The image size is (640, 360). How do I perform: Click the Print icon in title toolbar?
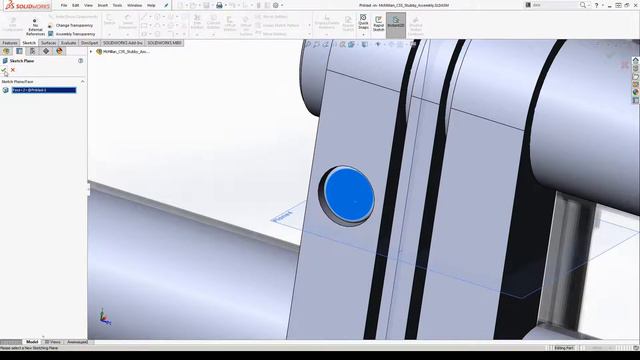(219, 5)
